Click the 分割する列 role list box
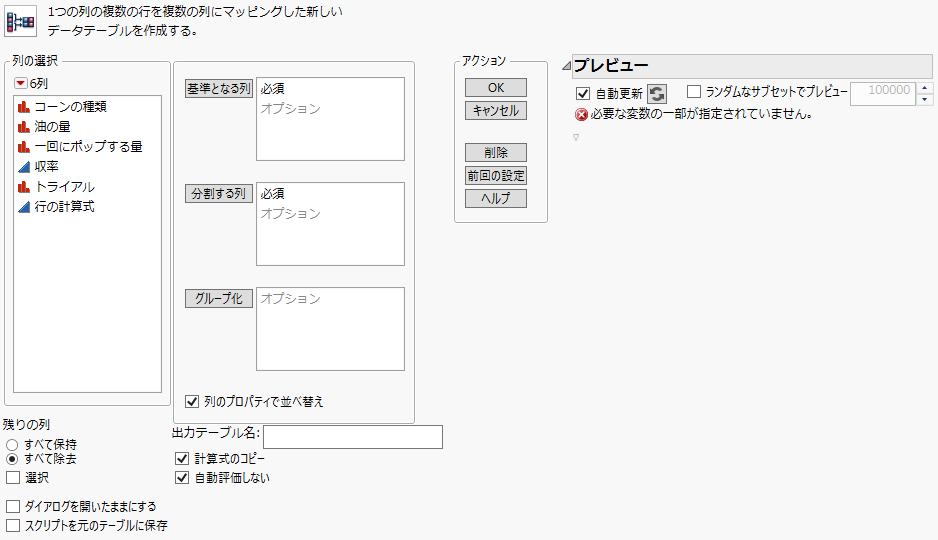The height and width of the screenshot is (540, 938). pyautogui.click(x=330, y=224)
